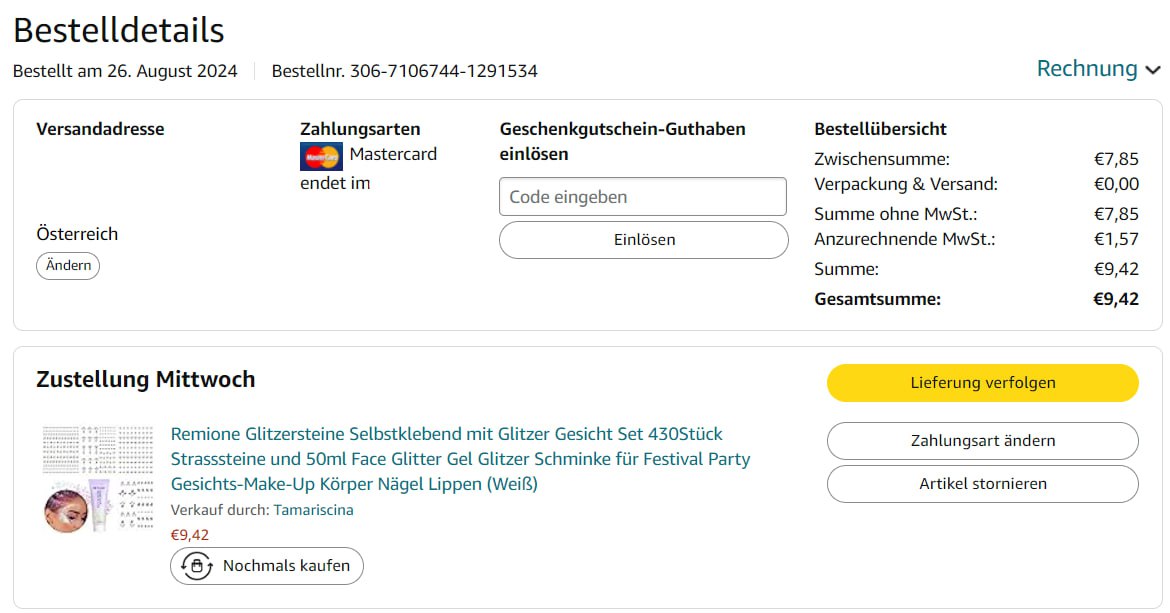Track the delivery via Lieferung verfolgen

(x=982, y=383)
